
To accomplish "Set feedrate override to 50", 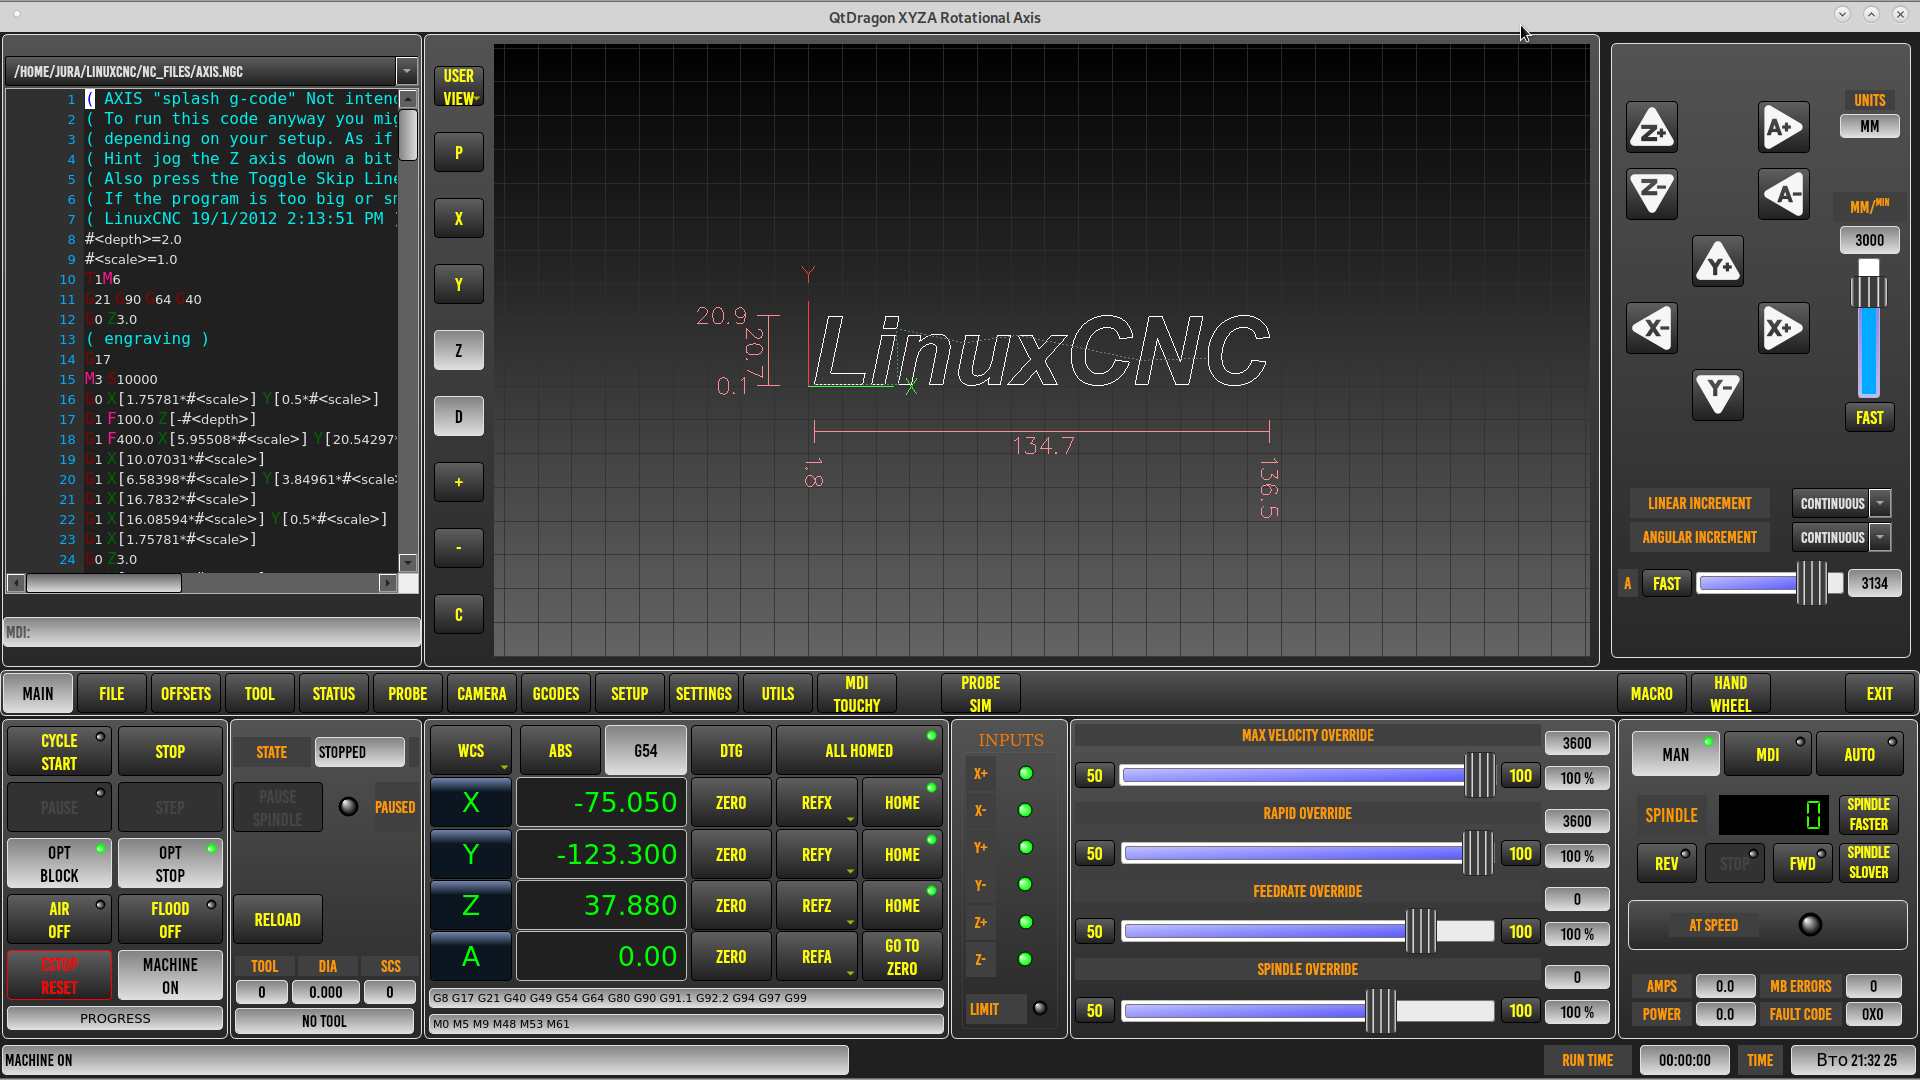I will pyautogui.click(x=1095, y=932).
